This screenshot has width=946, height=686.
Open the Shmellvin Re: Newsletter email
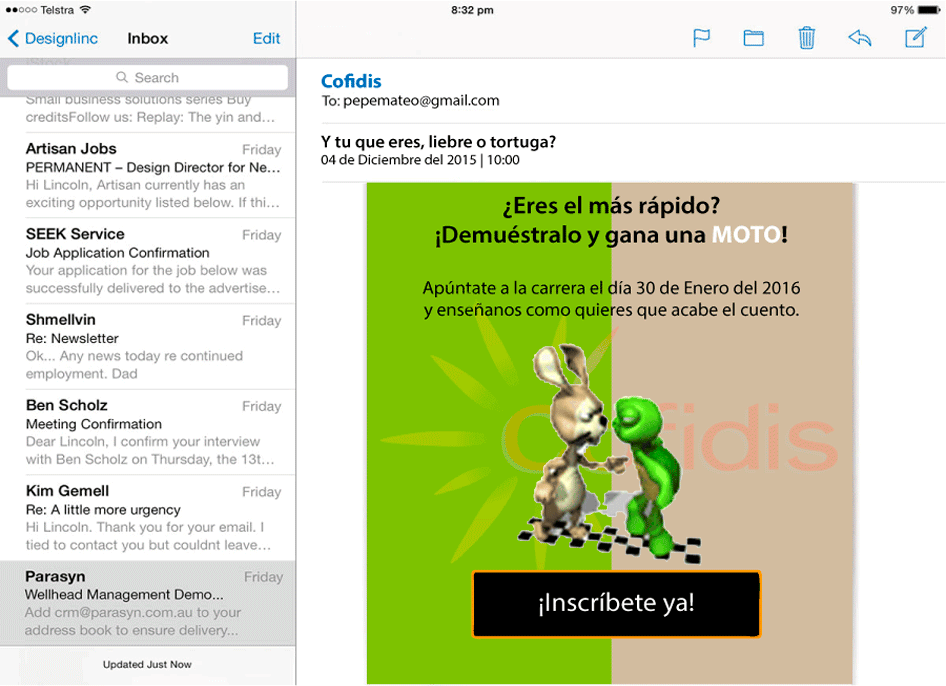click(148, 346)
